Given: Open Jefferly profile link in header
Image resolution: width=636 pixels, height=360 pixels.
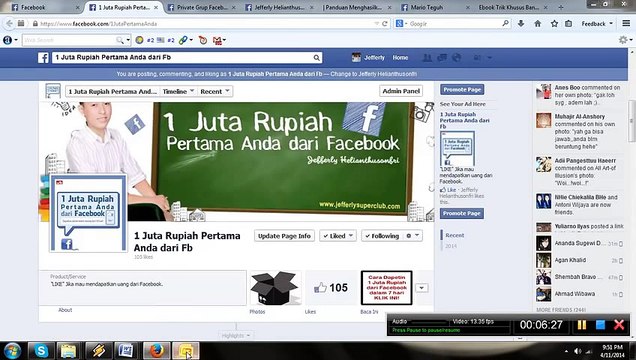Looking at the screenshot, I should point(368,58).
